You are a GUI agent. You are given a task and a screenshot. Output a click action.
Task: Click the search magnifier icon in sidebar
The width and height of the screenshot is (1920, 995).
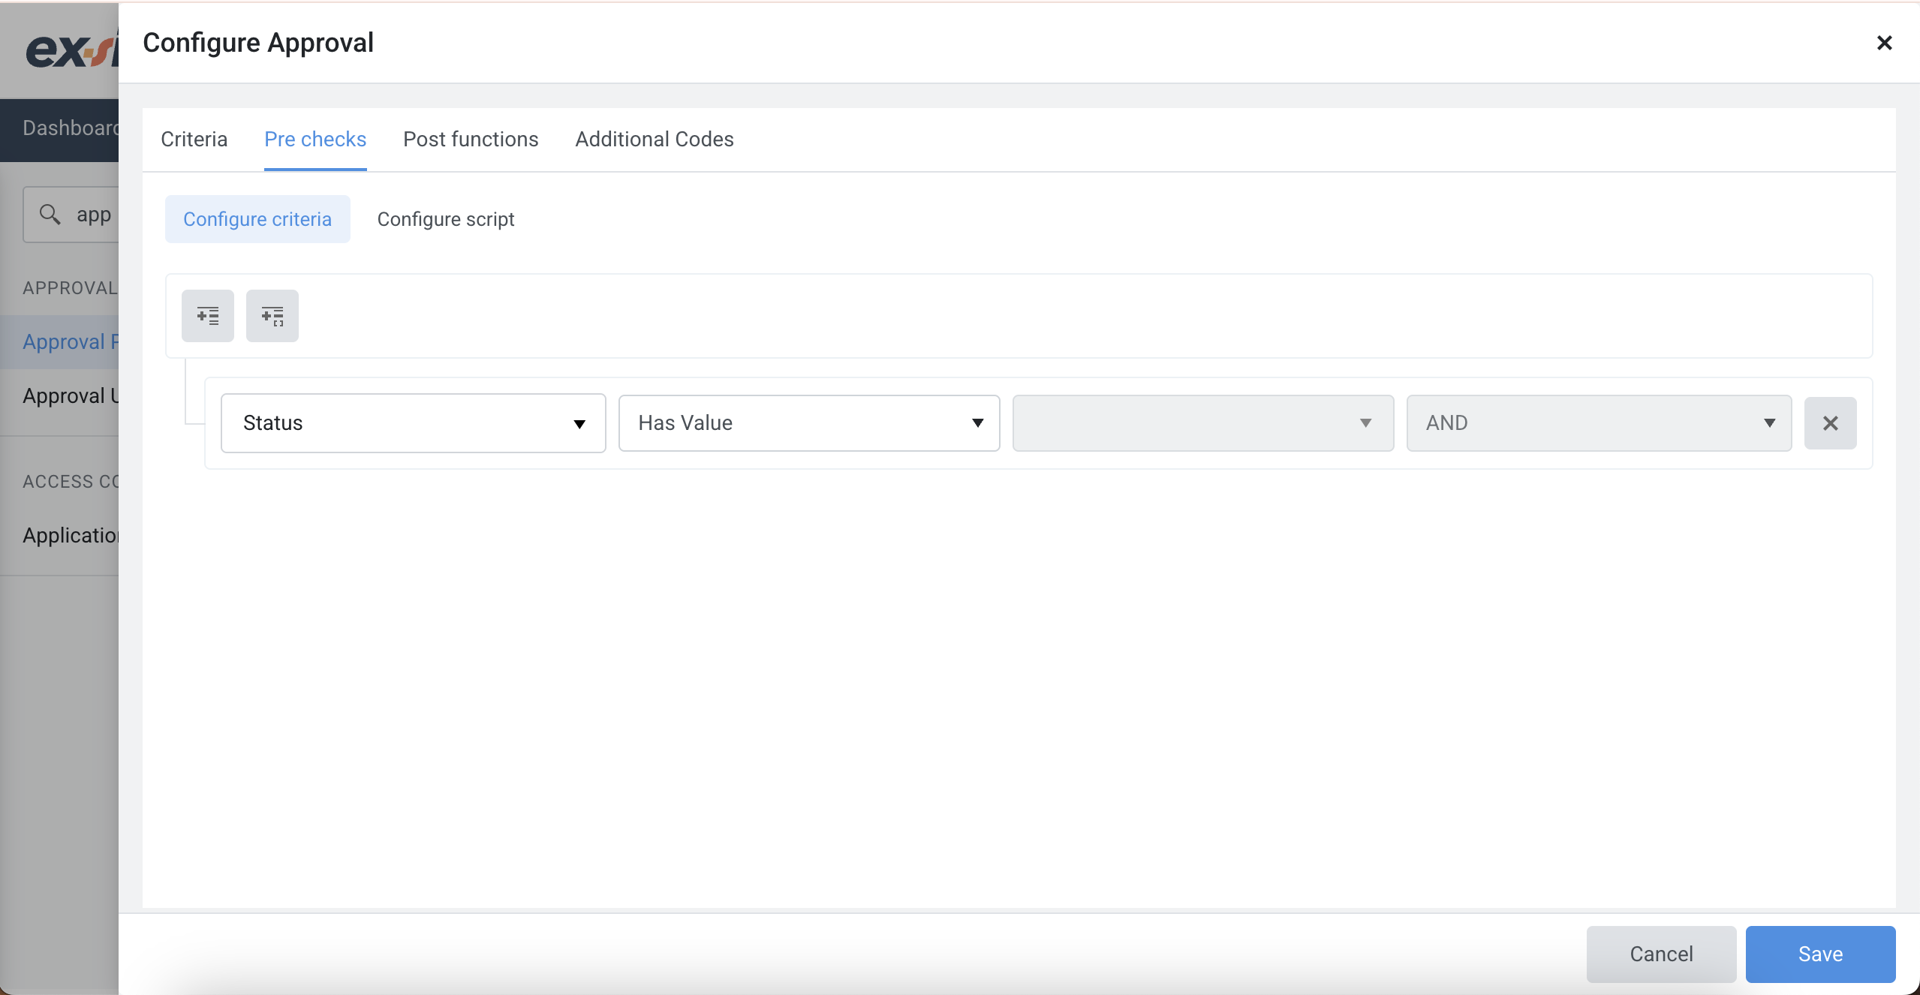[50, 214]
